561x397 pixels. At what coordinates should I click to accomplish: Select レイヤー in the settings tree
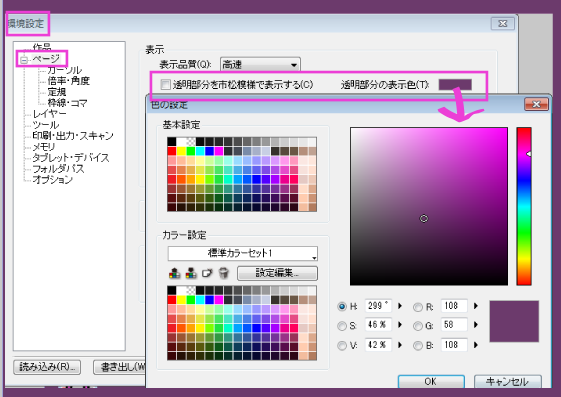49,114
